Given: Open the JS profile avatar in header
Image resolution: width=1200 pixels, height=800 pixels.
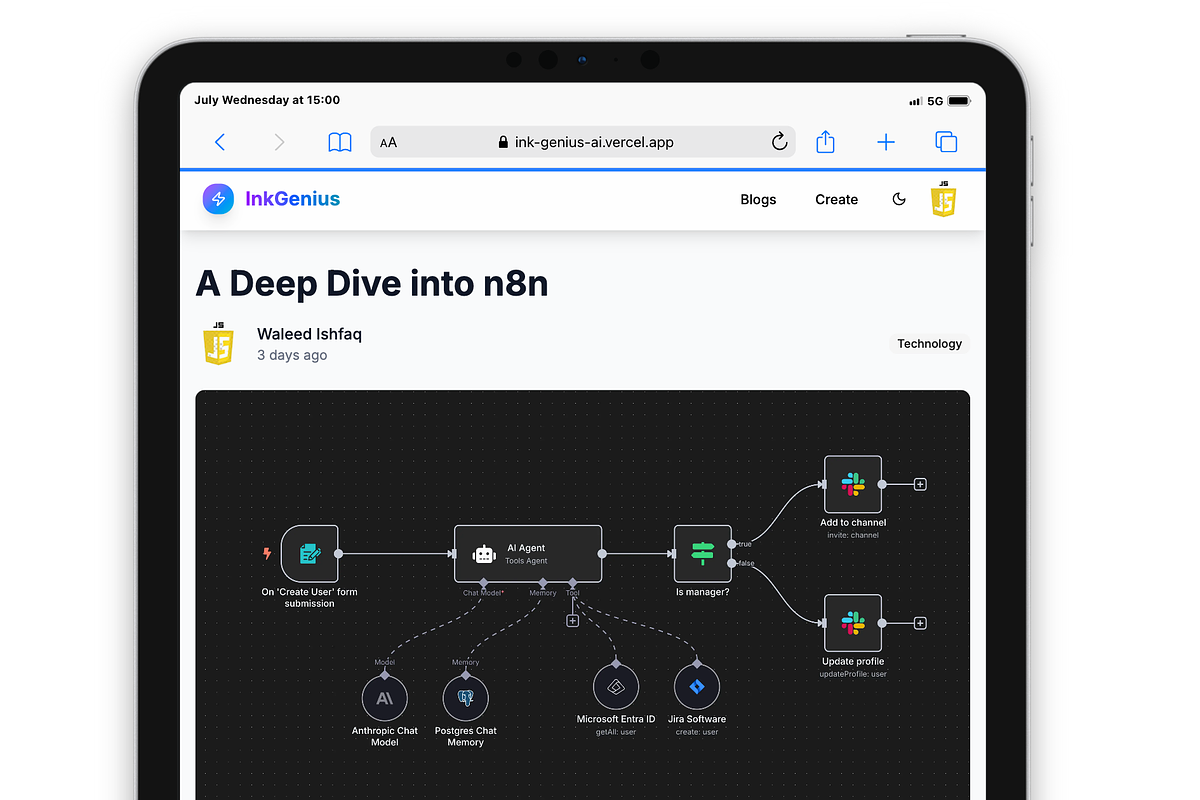Looking at the screenshot, I should tap(944, 199).
